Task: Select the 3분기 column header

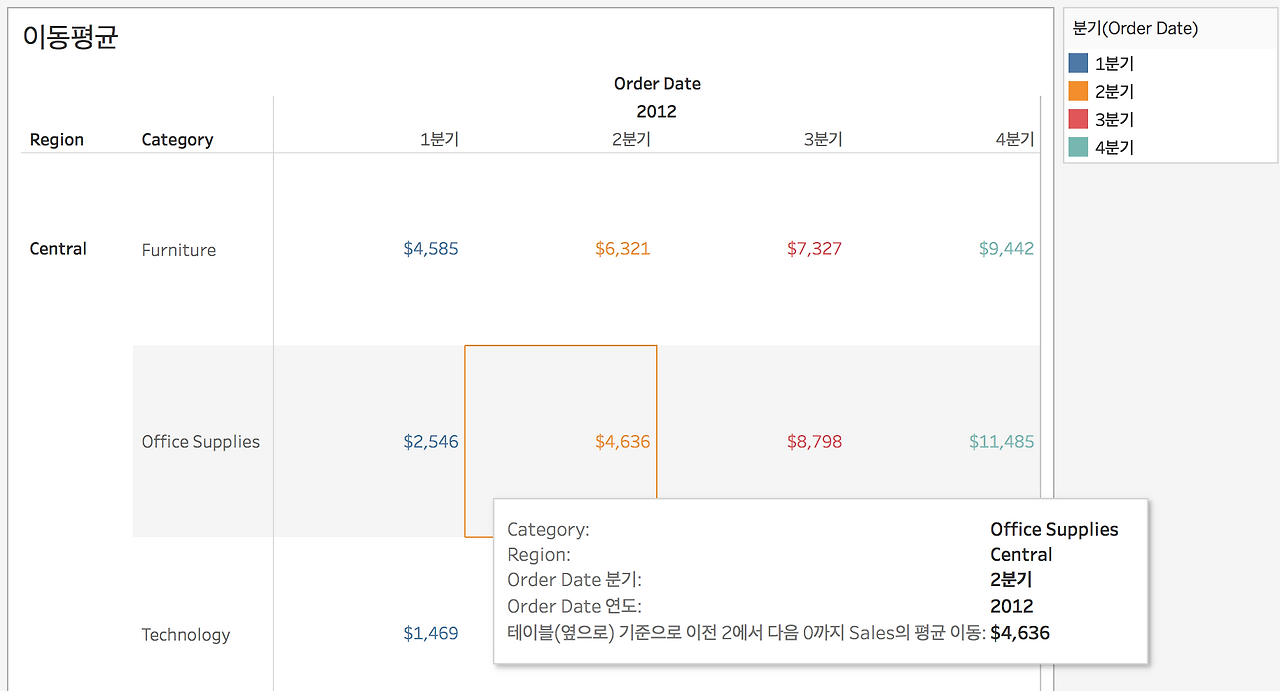Action: (x=823, y=140)
